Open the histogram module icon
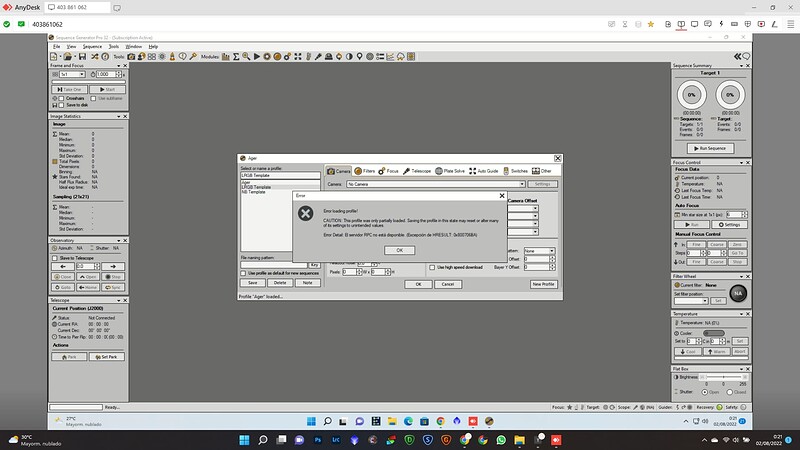The image size is (800, 450). (226, 57)
